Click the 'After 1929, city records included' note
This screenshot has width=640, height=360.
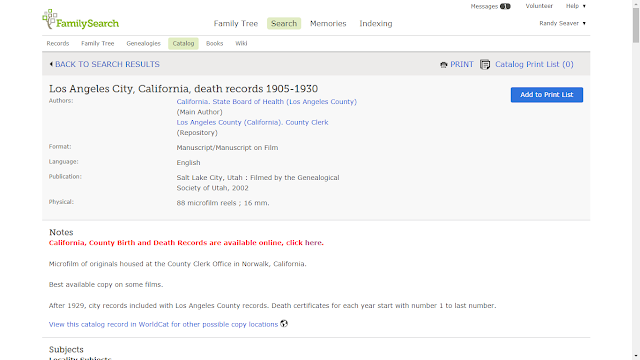pos(273,306)
